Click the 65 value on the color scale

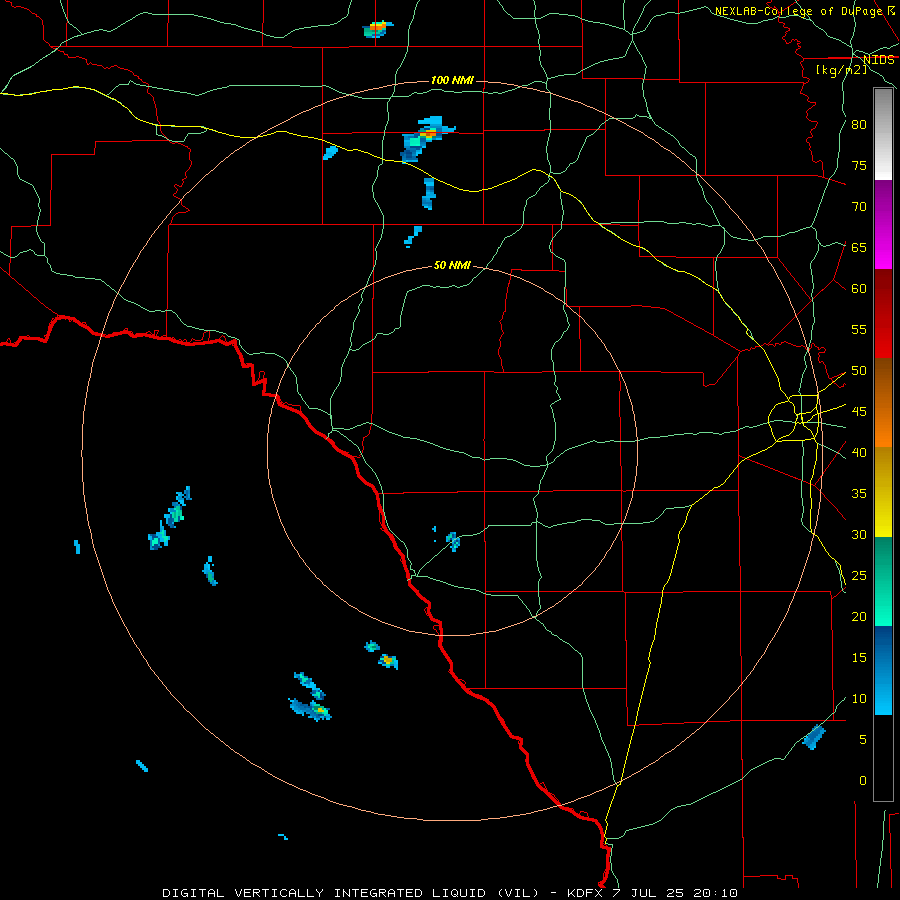tap(859, 247)
